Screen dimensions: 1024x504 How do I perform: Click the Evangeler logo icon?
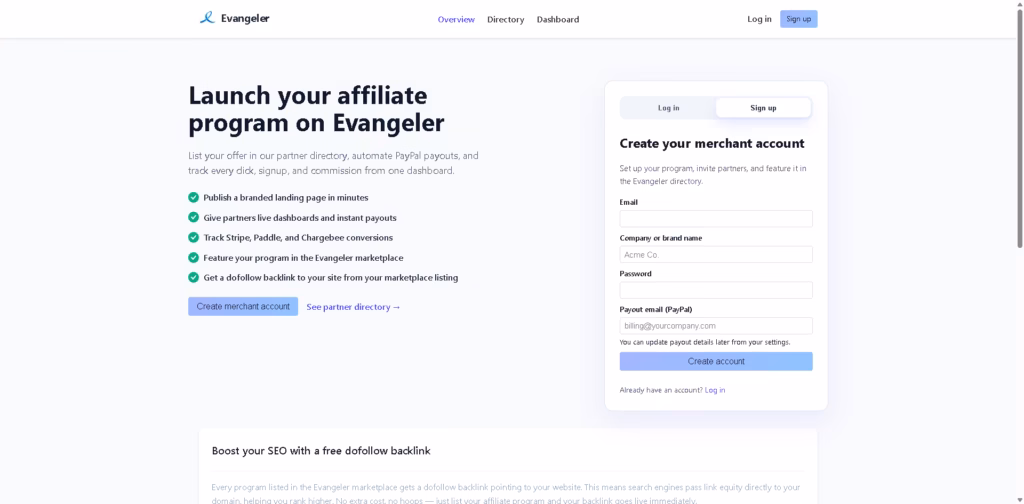point(207,18)
